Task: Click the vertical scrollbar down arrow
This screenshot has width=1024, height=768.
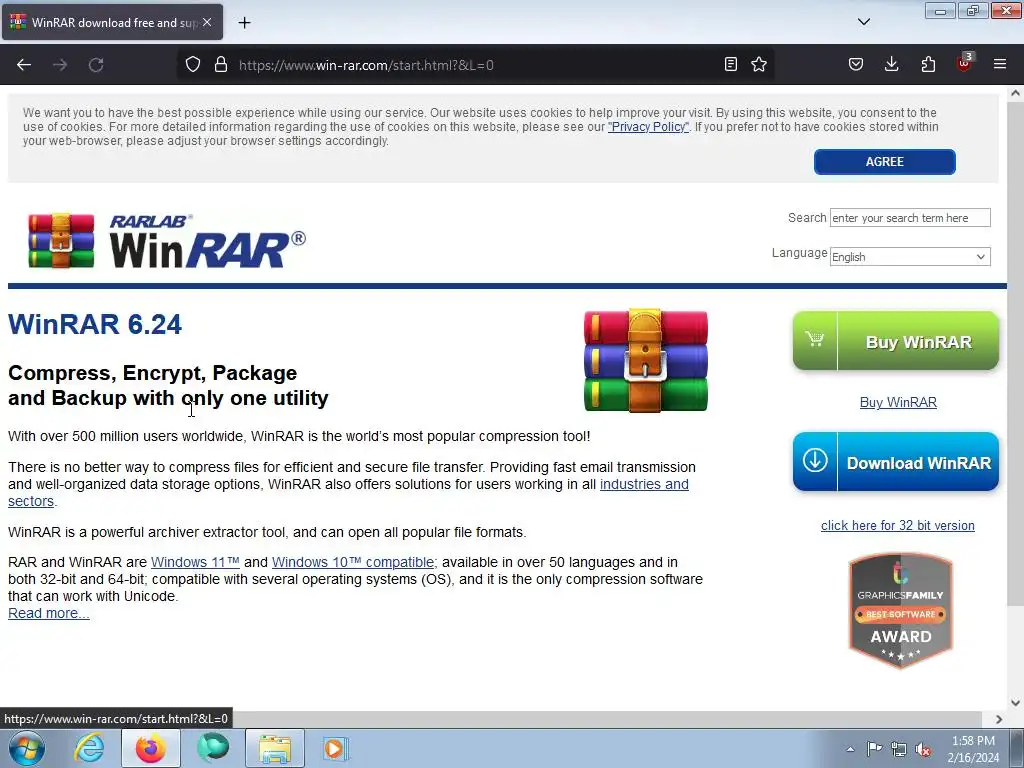Action: tap(1016, 703)
